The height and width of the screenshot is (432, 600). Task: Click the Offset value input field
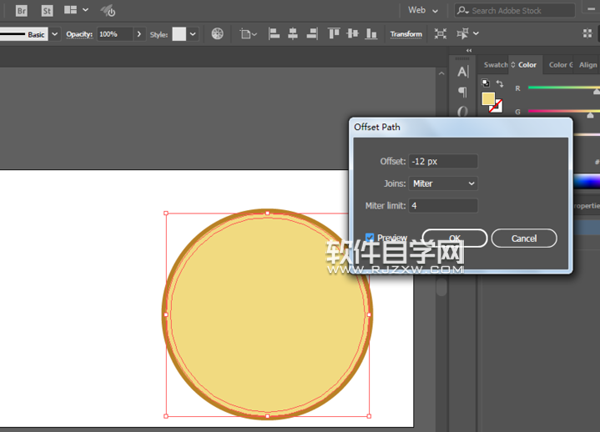pyautogui.click(x=444, y=161)
